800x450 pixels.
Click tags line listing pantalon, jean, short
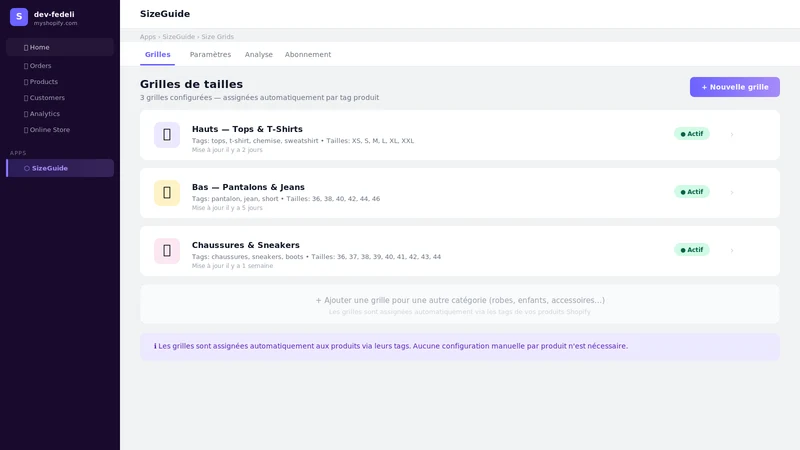coord(286,199)
